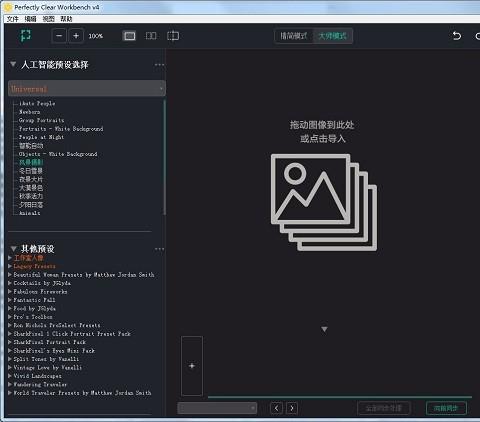Expand Beautiful Woman Presets by Matthew Jordan Smith
Screen dimensions: 480x422
pyautogui.click(x=10, y=274)
